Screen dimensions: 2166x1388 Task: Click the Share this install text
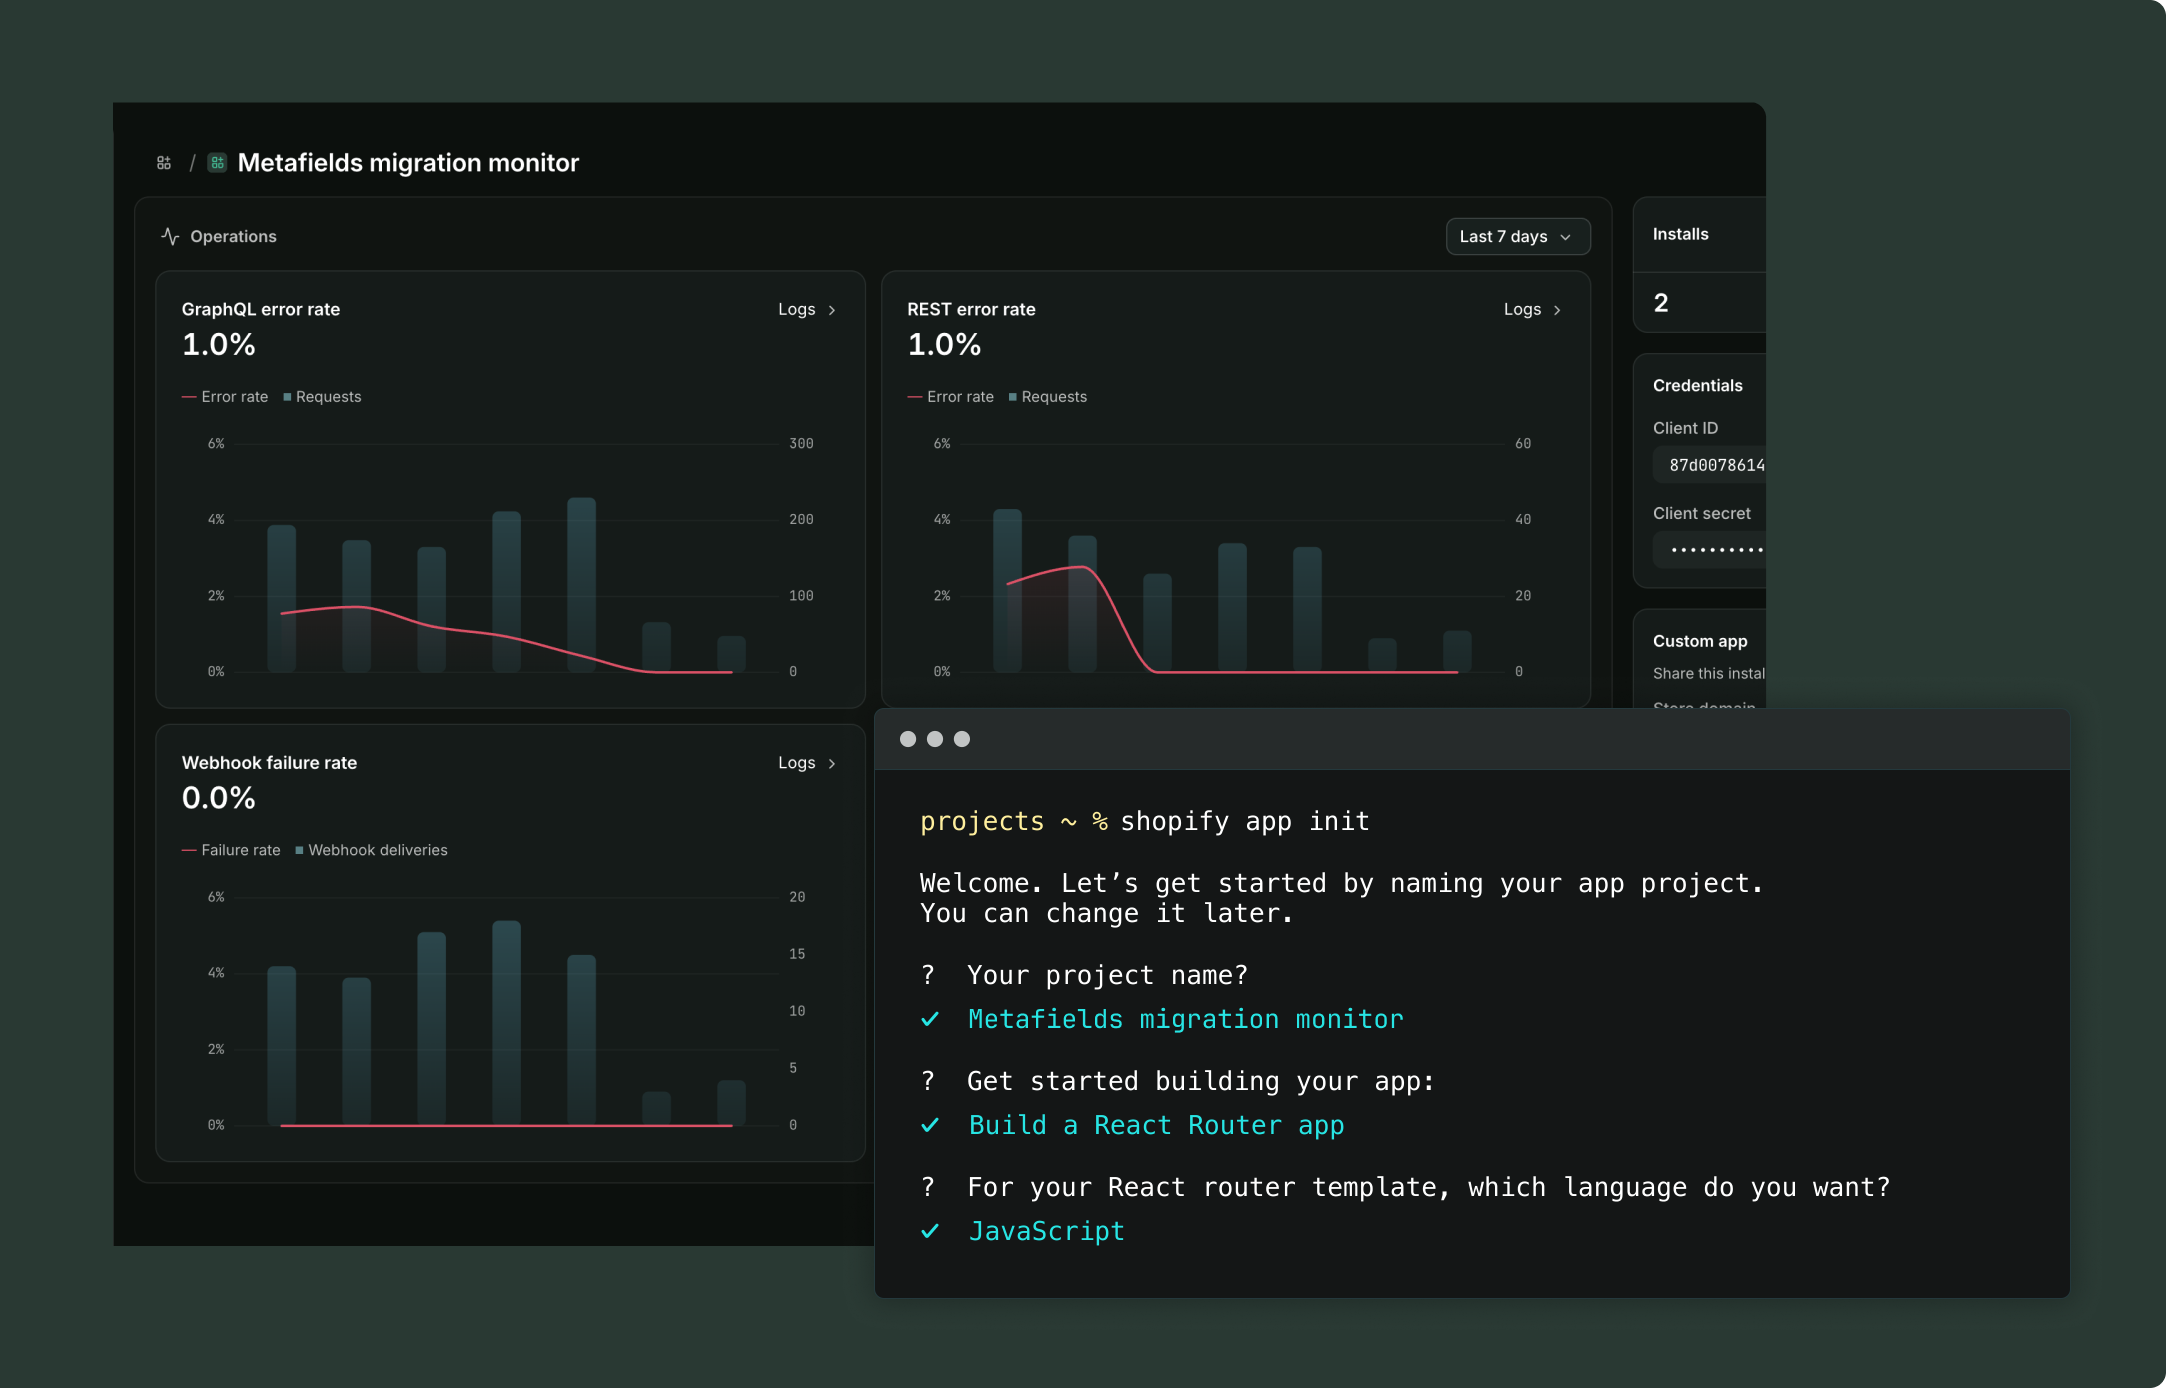click(1709, 674)
